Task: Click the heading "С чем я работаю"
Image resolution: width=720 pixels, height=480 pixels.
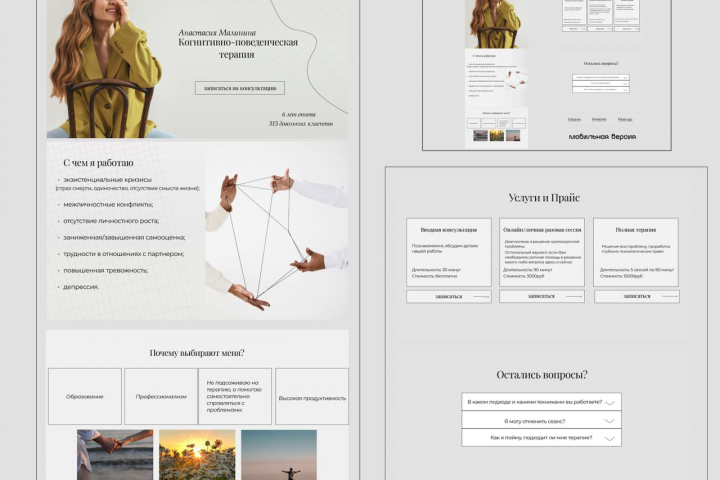Action: (98, 163)
